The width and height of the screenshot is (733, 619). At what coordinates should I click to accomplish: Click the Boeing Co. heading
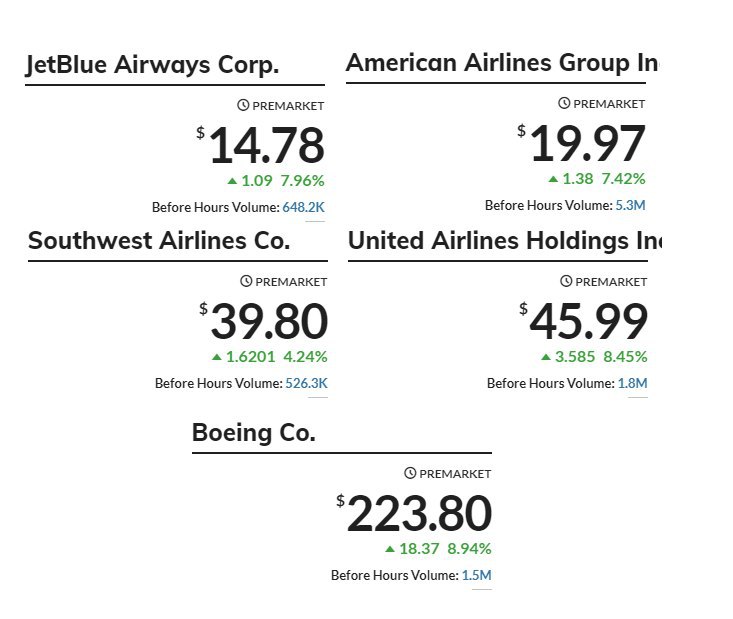tap(254, 432)
